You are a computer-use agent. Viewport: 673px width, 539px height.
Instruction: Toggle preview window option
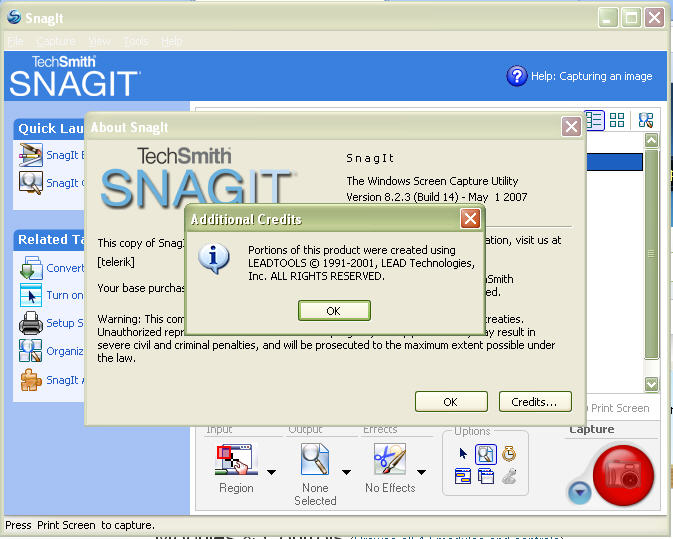[486, 454]
